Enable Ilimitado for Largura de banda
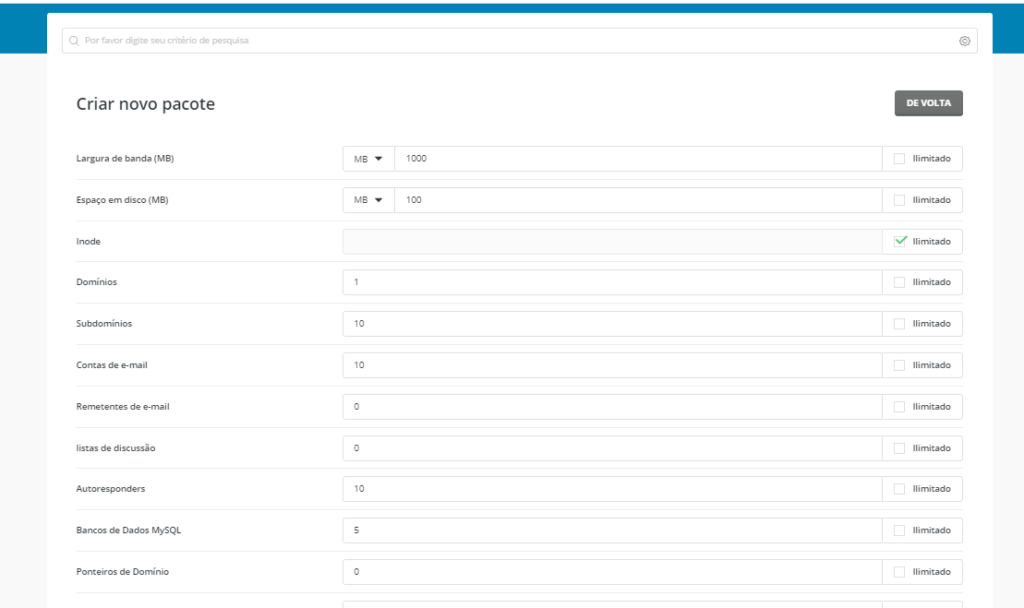The height and width of the screenshot is (608, 1024). point(900,159)
